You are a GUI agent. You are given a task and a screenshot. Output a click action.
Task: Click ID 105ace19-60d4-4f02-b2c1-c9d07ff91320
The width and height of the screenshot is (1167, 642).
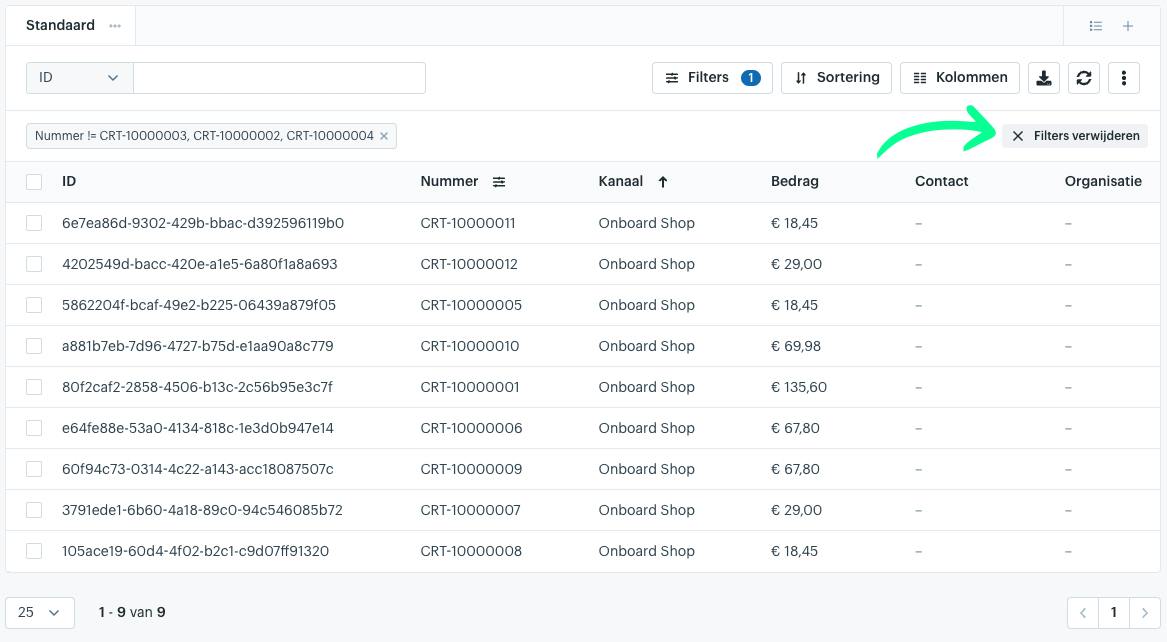[195, 550]
